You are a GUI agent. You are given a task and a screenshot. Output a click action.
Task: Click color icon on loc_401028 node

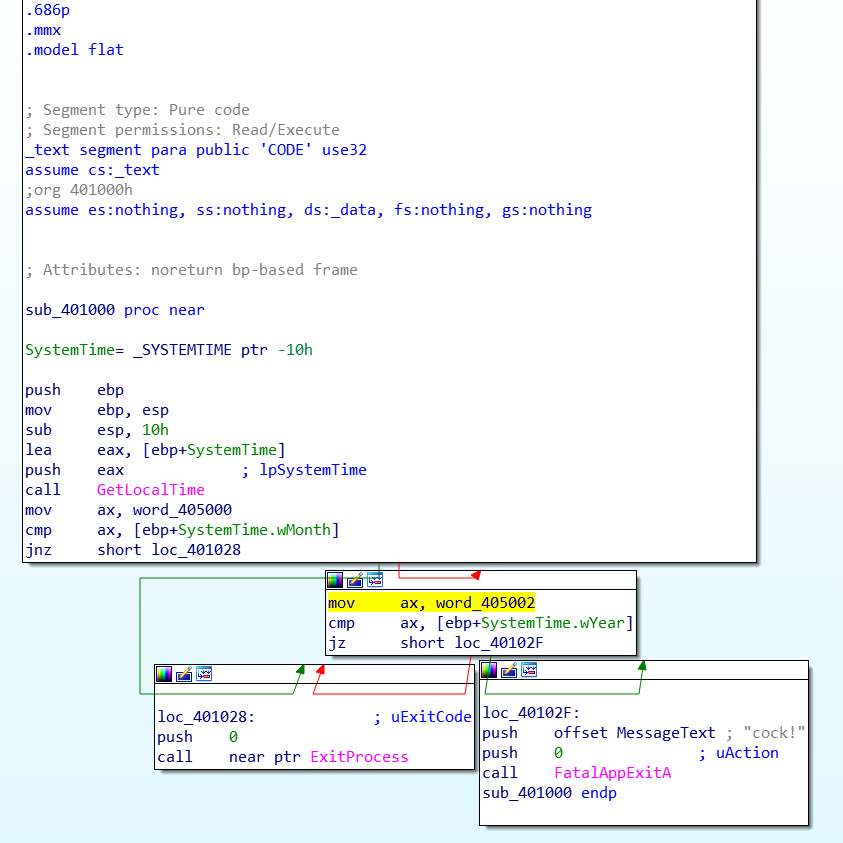click(x=163, y=674)
